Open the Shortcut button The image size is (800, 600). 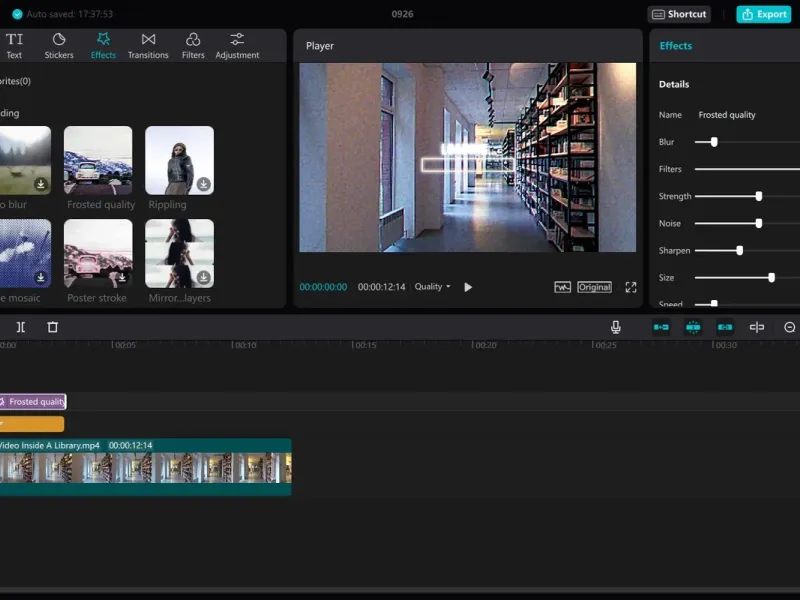click(x=678, y=14)
